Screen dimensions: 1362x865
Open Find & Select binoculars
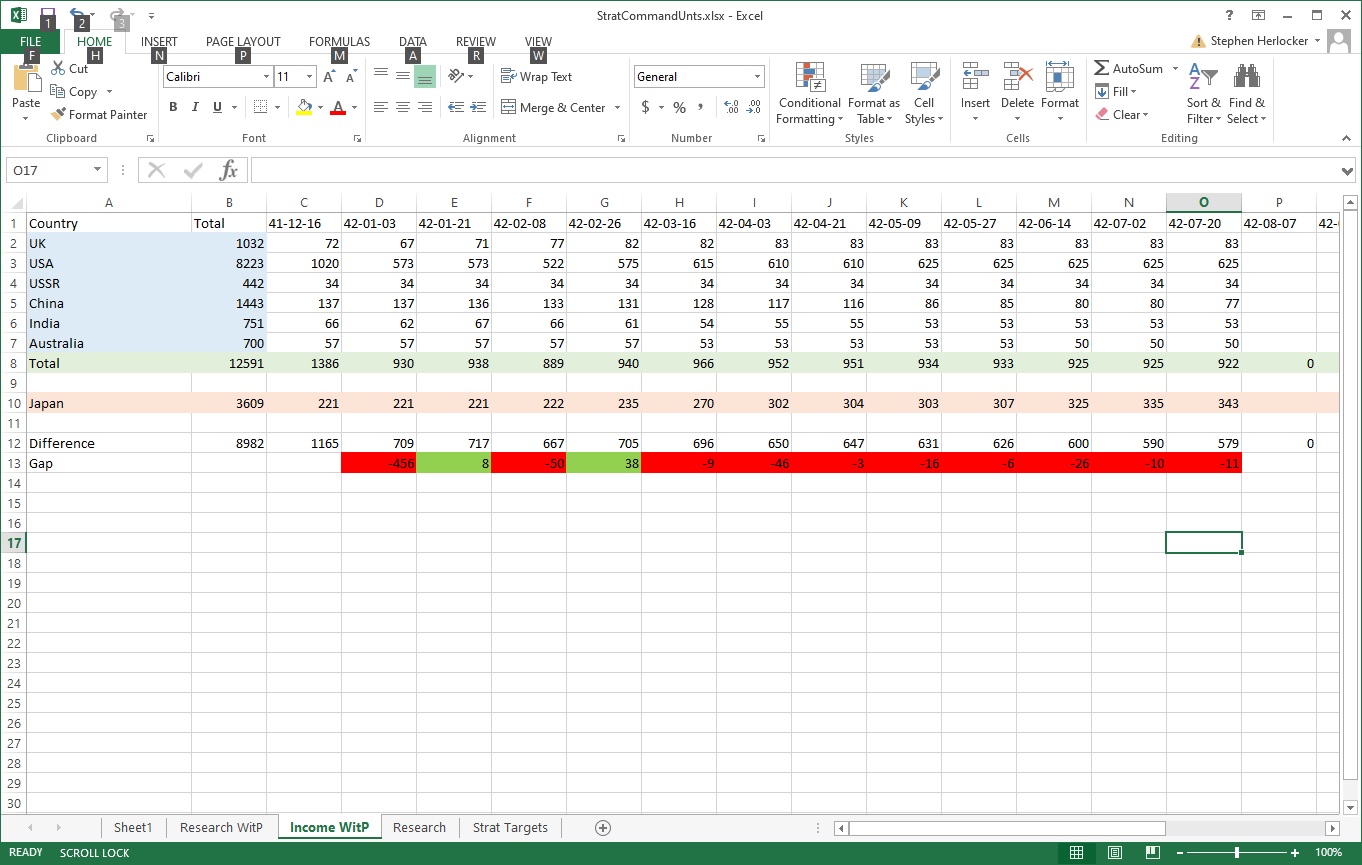(1247, 93)
